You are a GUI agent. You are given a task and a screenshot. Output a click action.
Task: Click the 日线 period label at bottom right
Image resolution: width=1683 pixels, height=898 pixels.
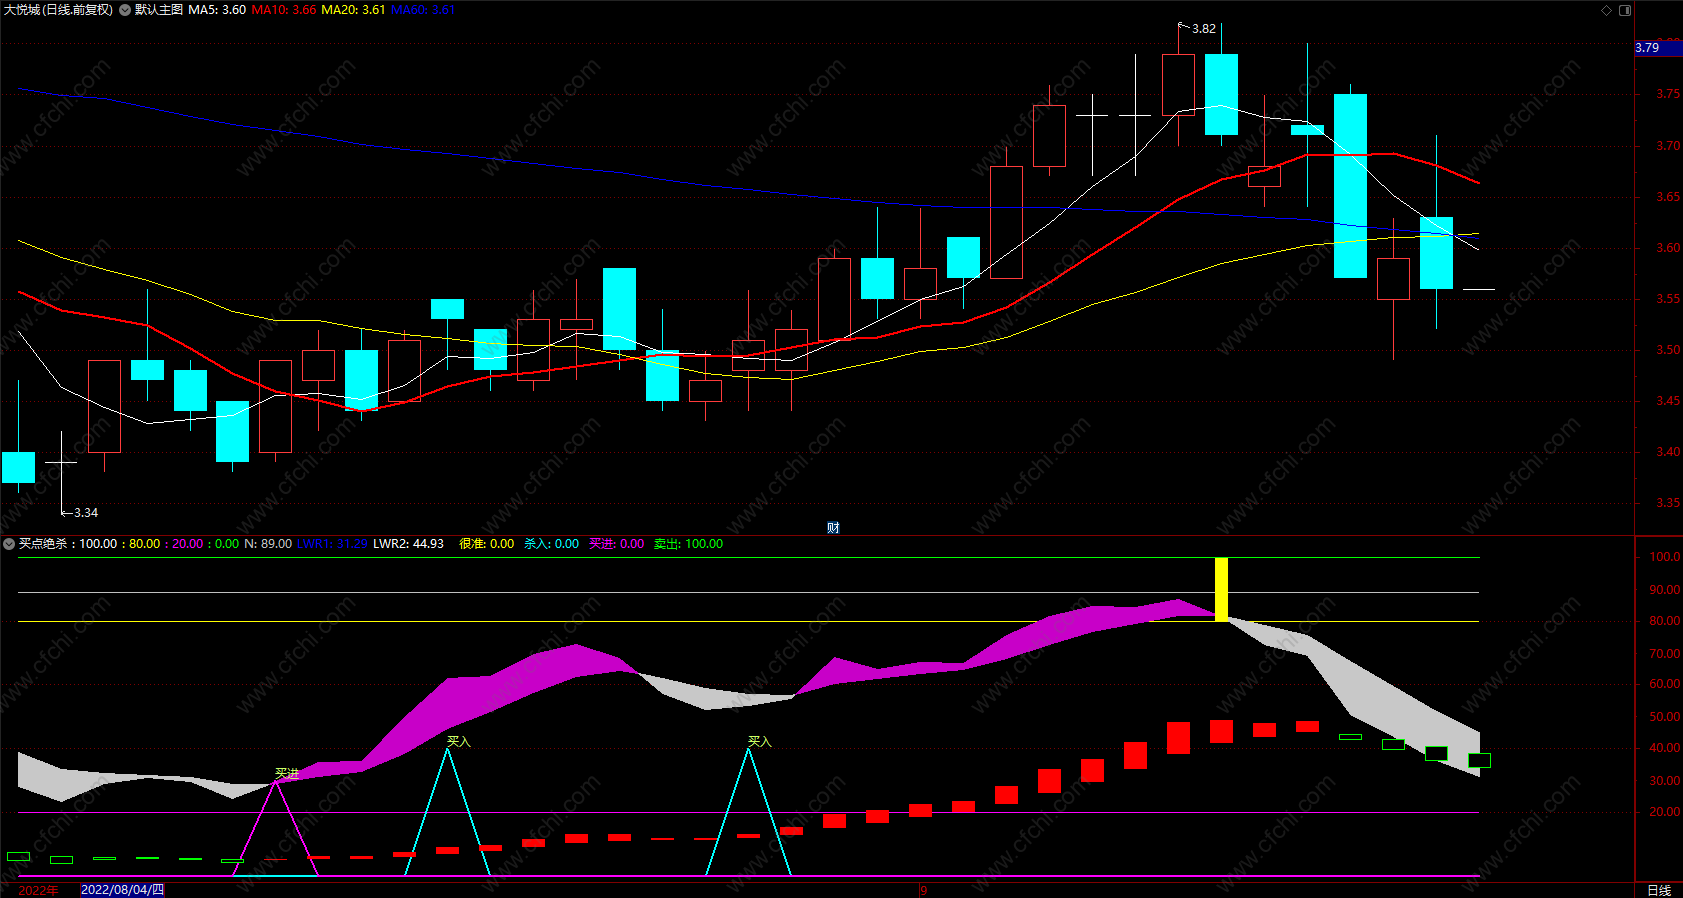(x=1659, y=890)
